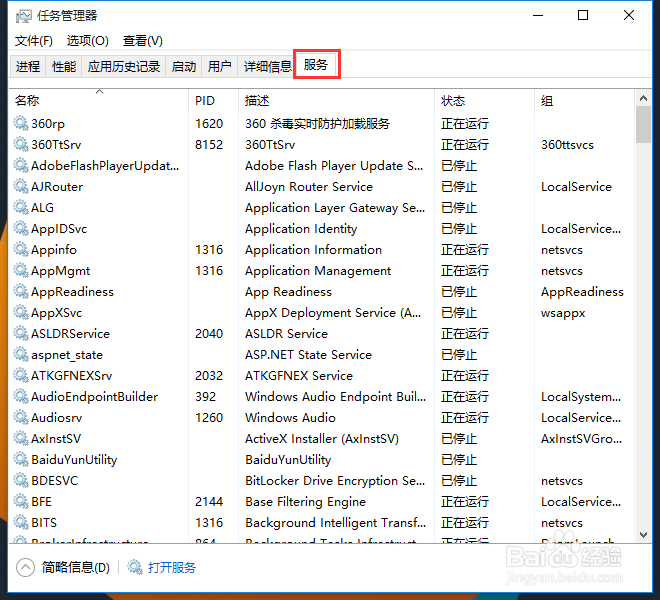Click the service icon of AdobeFlashPlayerUpdat...
This screenshot has height=600, width=660.
tap(21, 165)
